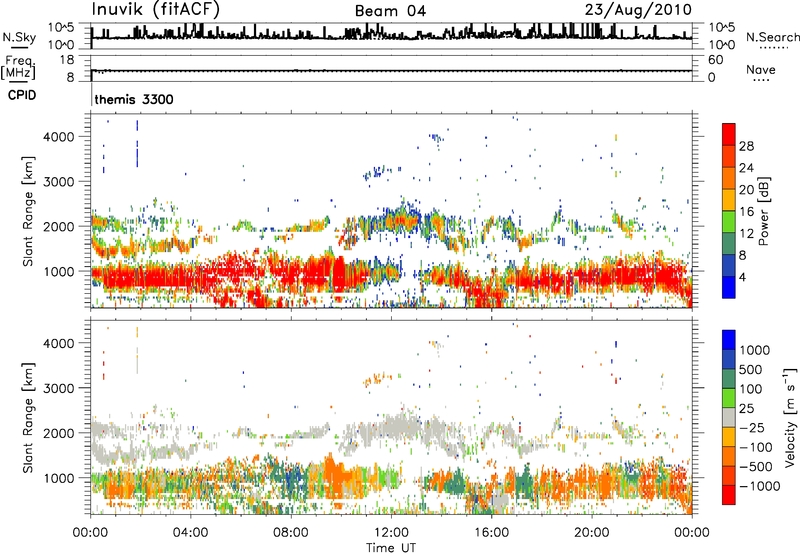Image resolution: width=800 pixels, height=554 pixels.
Task: Click the "60" tick on the Nave axis
Action: point(715,60)
